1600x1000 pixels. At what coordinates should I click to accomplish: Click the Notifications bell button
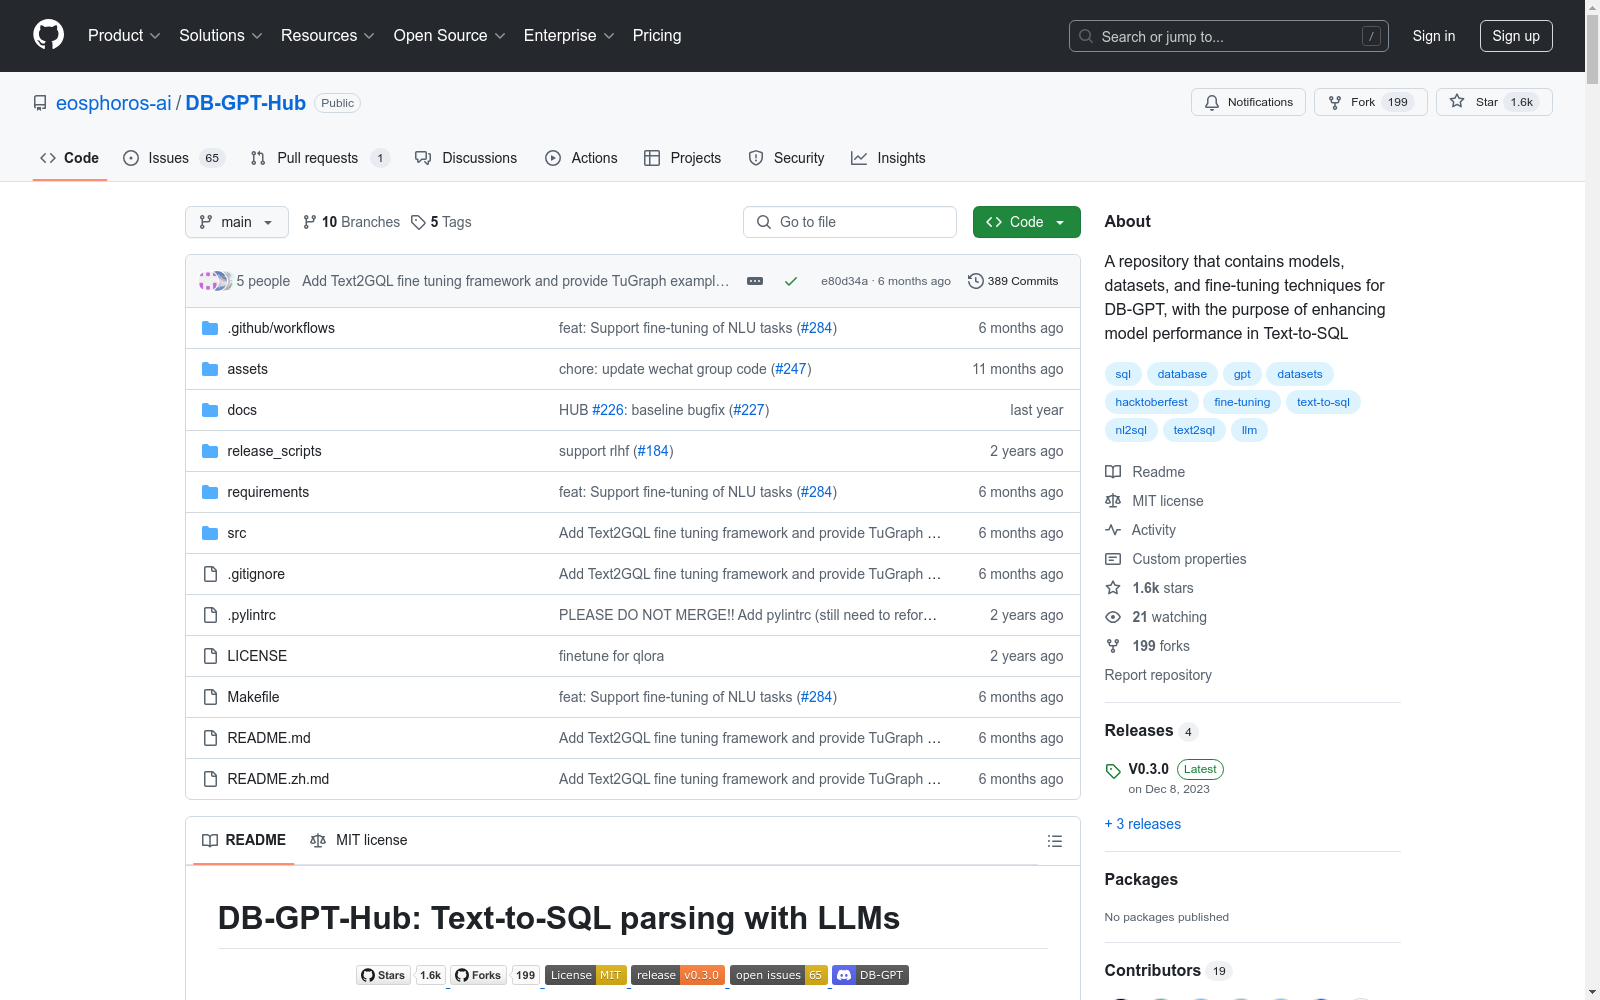1248,102
